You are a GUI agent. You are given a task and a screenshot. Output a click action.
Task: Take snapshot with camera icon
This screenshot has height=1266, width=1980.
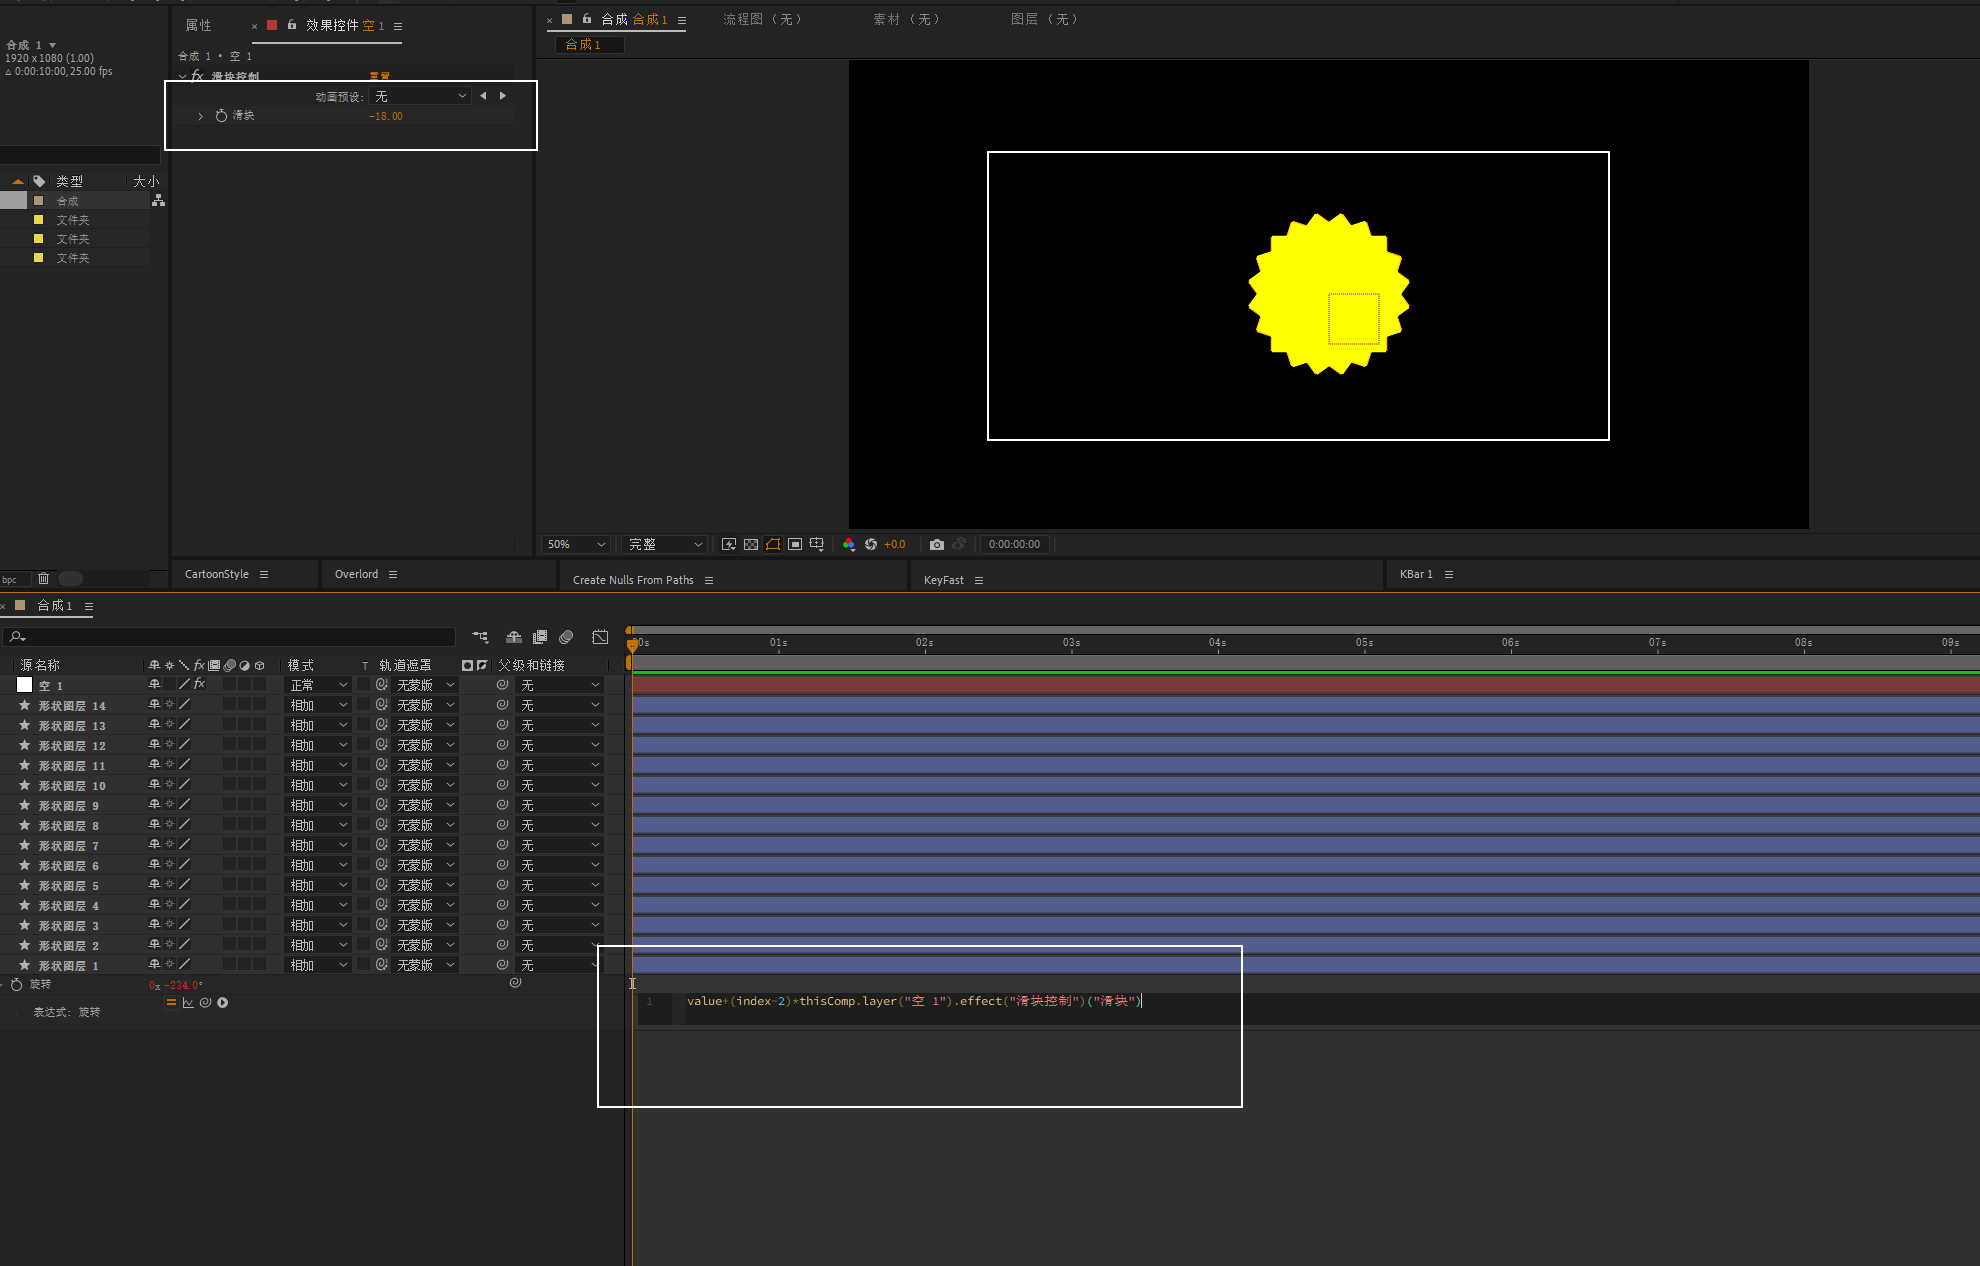[x=936, y=545]
